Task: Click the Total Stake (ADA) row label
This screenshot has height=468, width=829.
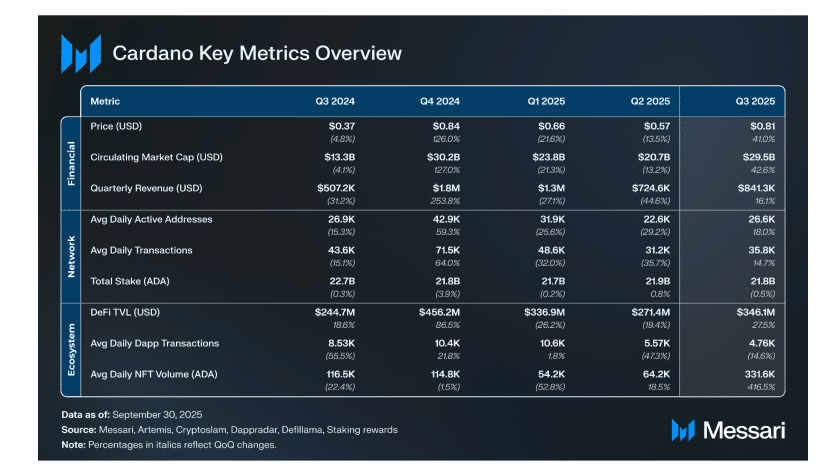Action: pos(131,281)
